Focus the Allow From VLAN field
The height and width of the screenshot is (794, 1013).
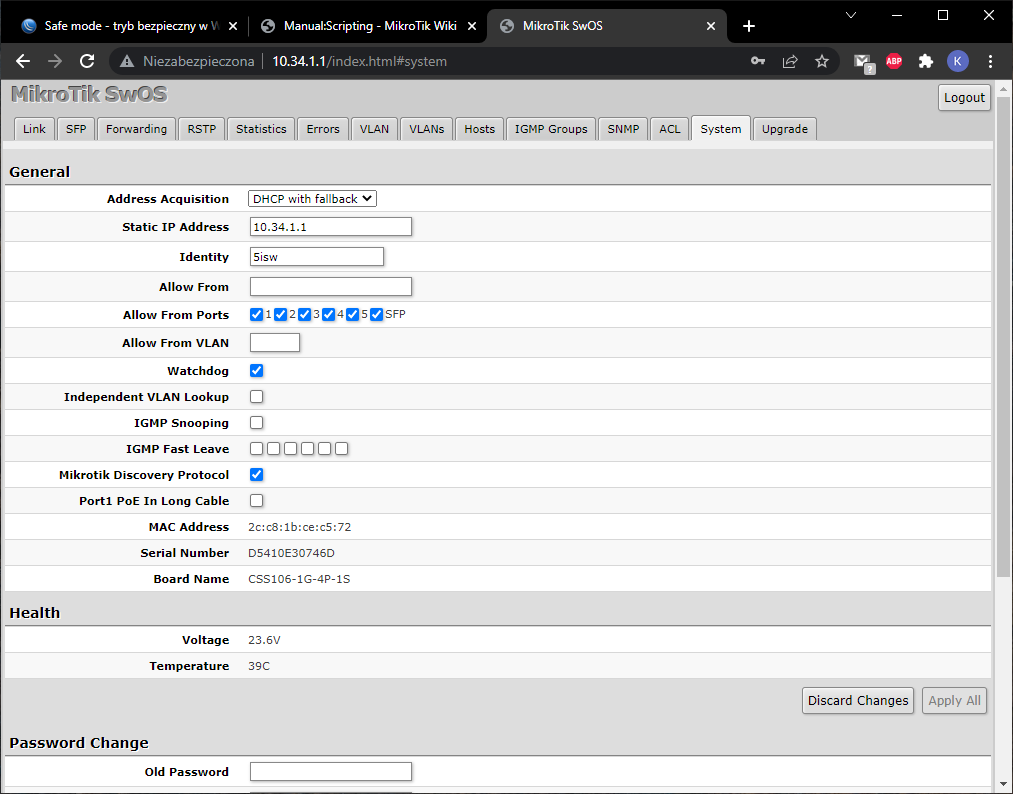(275, 342)
